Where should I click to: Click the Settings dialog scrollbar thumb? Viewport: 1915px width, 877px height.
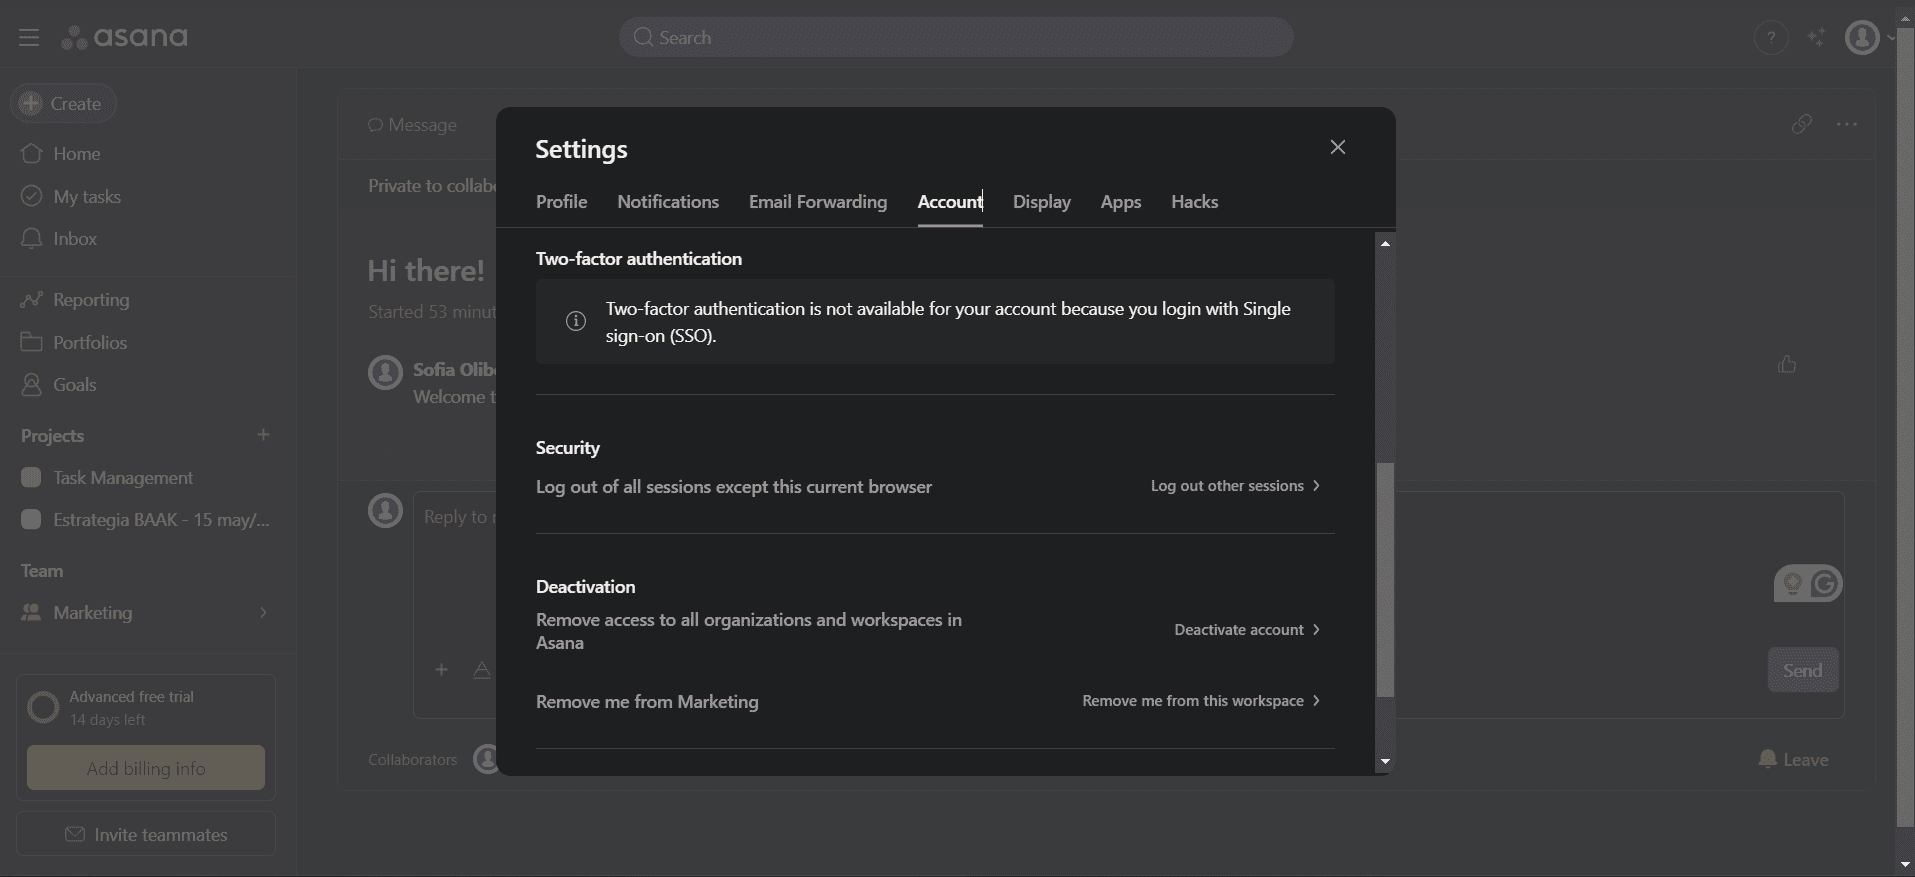[1385, 580]
